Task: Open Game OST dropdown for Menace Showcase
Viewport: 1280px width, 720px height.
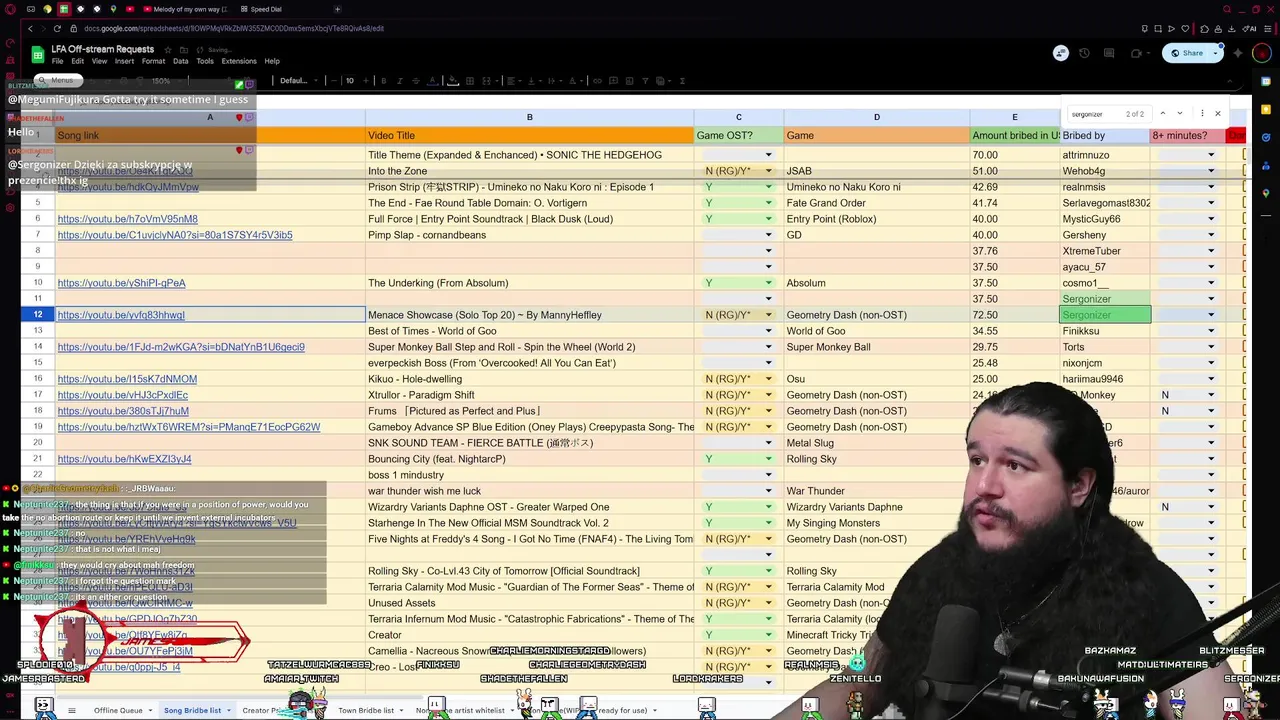Action: [768, 315]
